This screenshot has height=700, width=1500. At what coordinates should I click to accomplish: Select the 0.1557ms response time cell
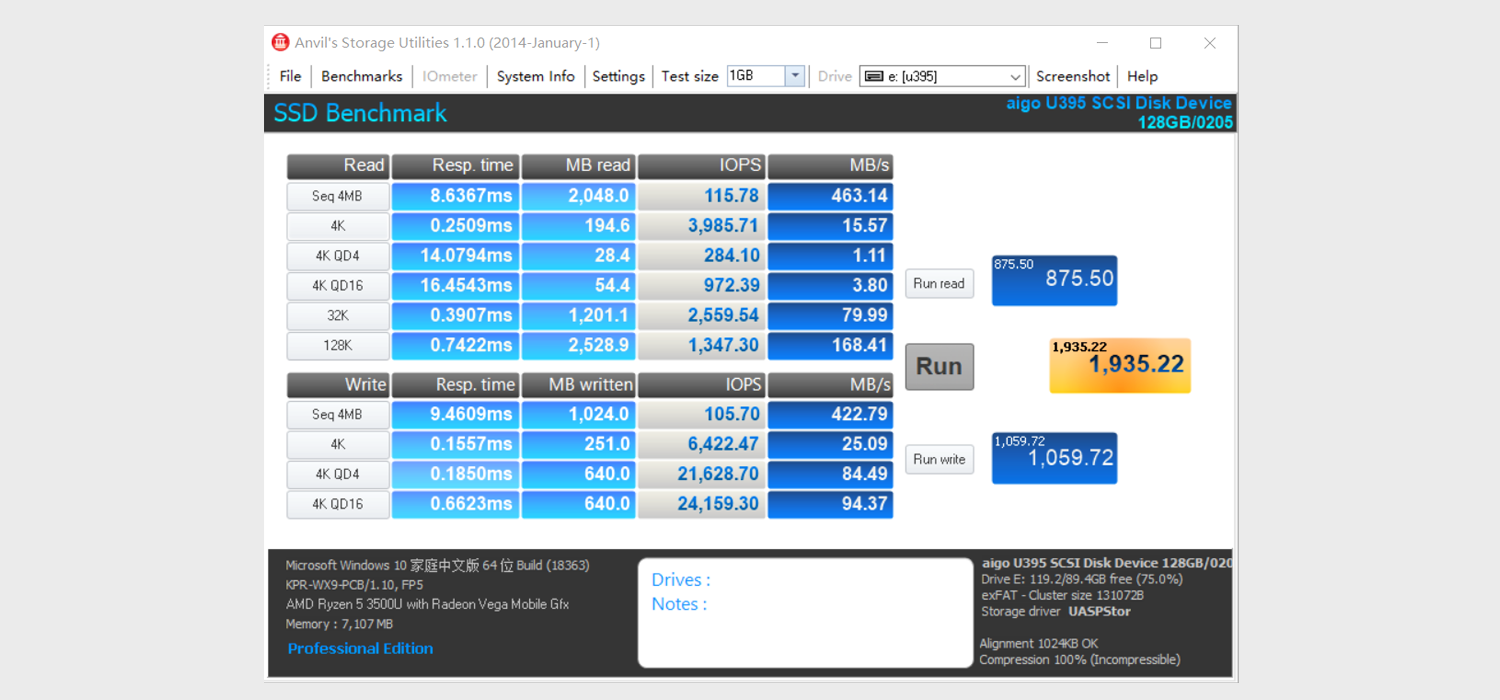pyautogui.click(x=455, y=445)
